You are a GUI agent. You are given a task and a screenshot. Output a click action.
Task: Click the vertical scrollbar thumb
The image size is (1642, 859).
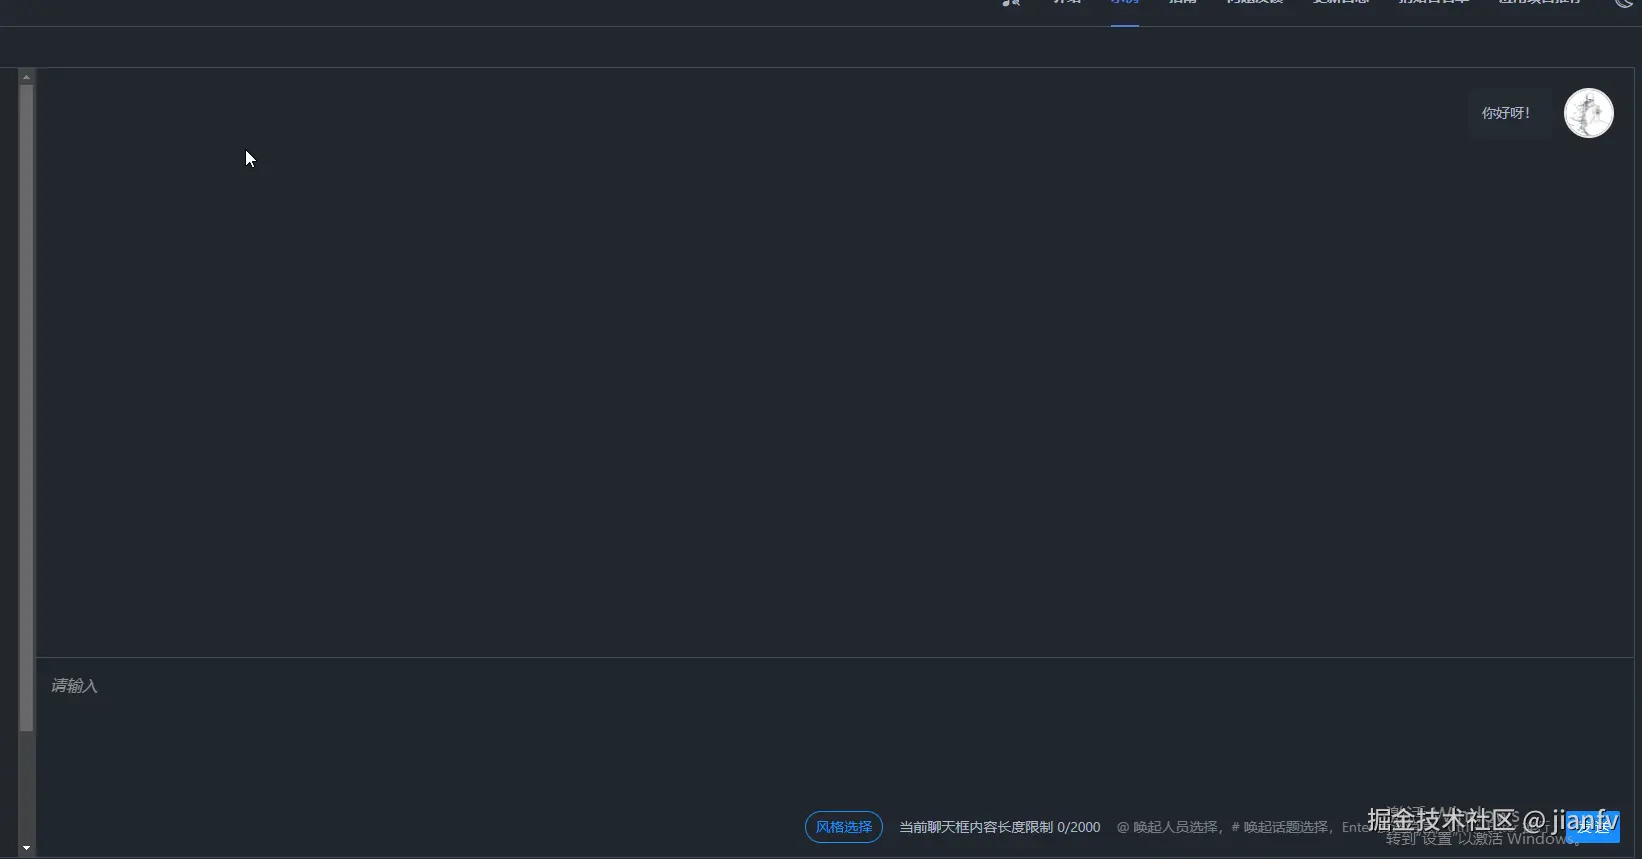[x=26, y=408]
